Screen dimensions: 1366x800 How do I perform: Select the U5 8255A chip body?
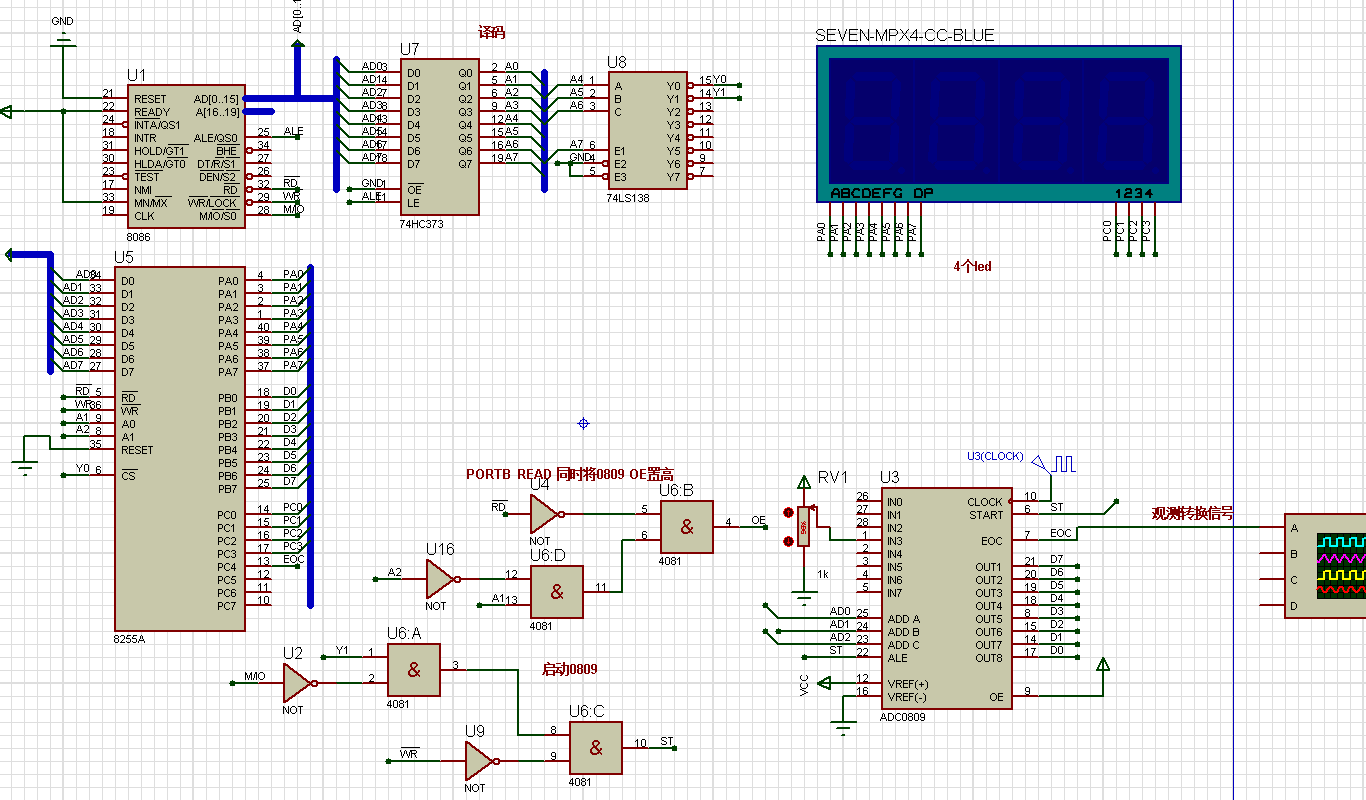180,449
